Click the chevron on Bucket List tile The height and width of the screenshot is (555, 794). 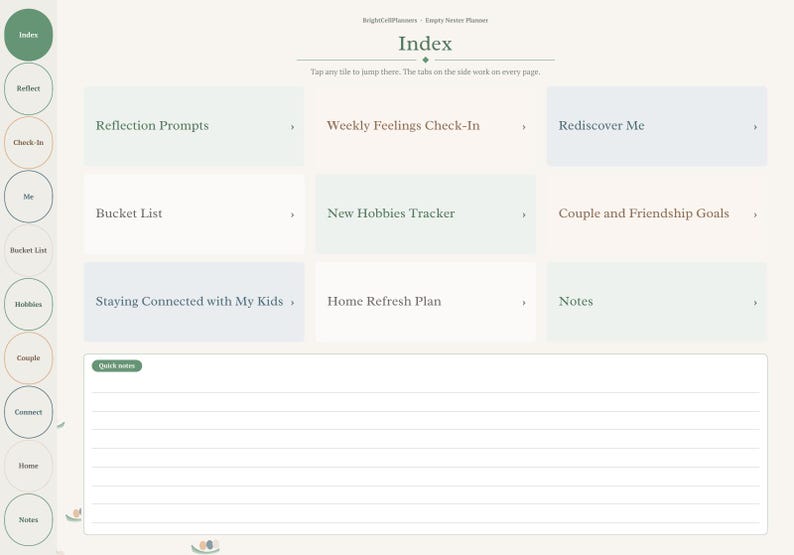(x=292, y=215)
